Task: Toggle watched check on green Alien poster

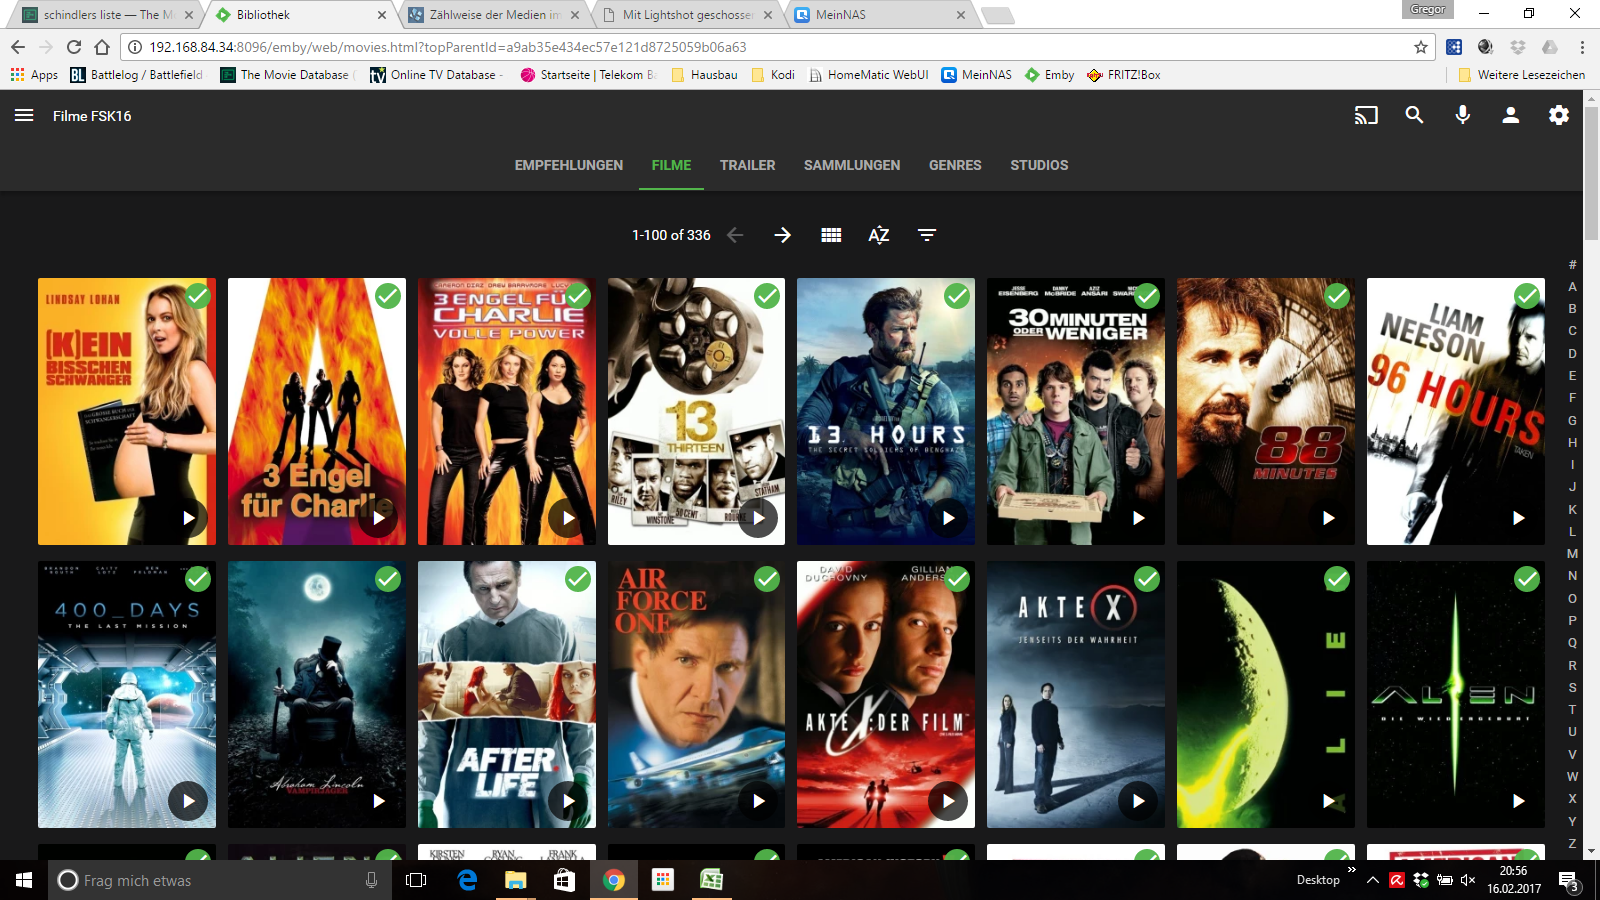Action: click(x=1337, y=579)
